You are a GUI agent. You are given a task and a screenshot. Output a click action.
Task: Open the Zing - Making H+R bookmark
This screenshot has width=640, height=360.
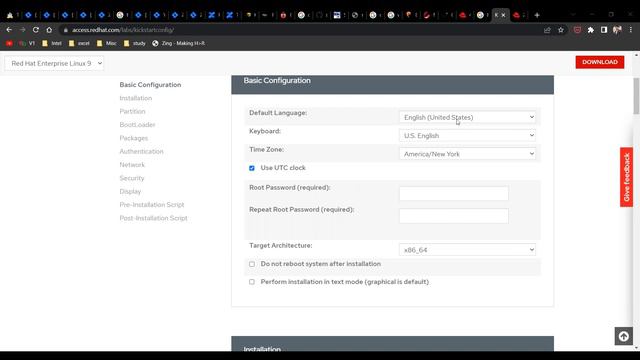pyautogui.click(x=178, y=43)
